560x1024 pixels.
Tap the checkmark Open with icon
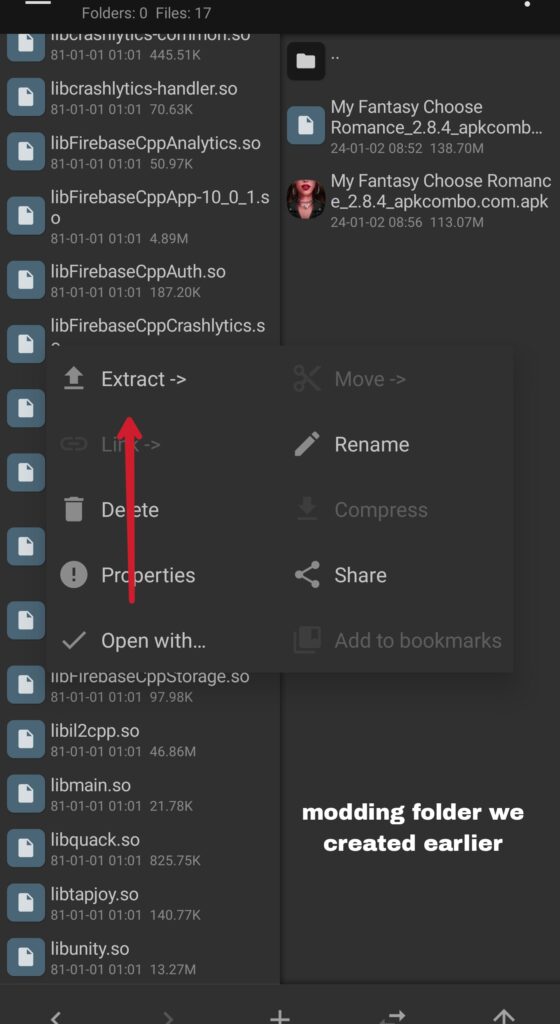[74, 641]
